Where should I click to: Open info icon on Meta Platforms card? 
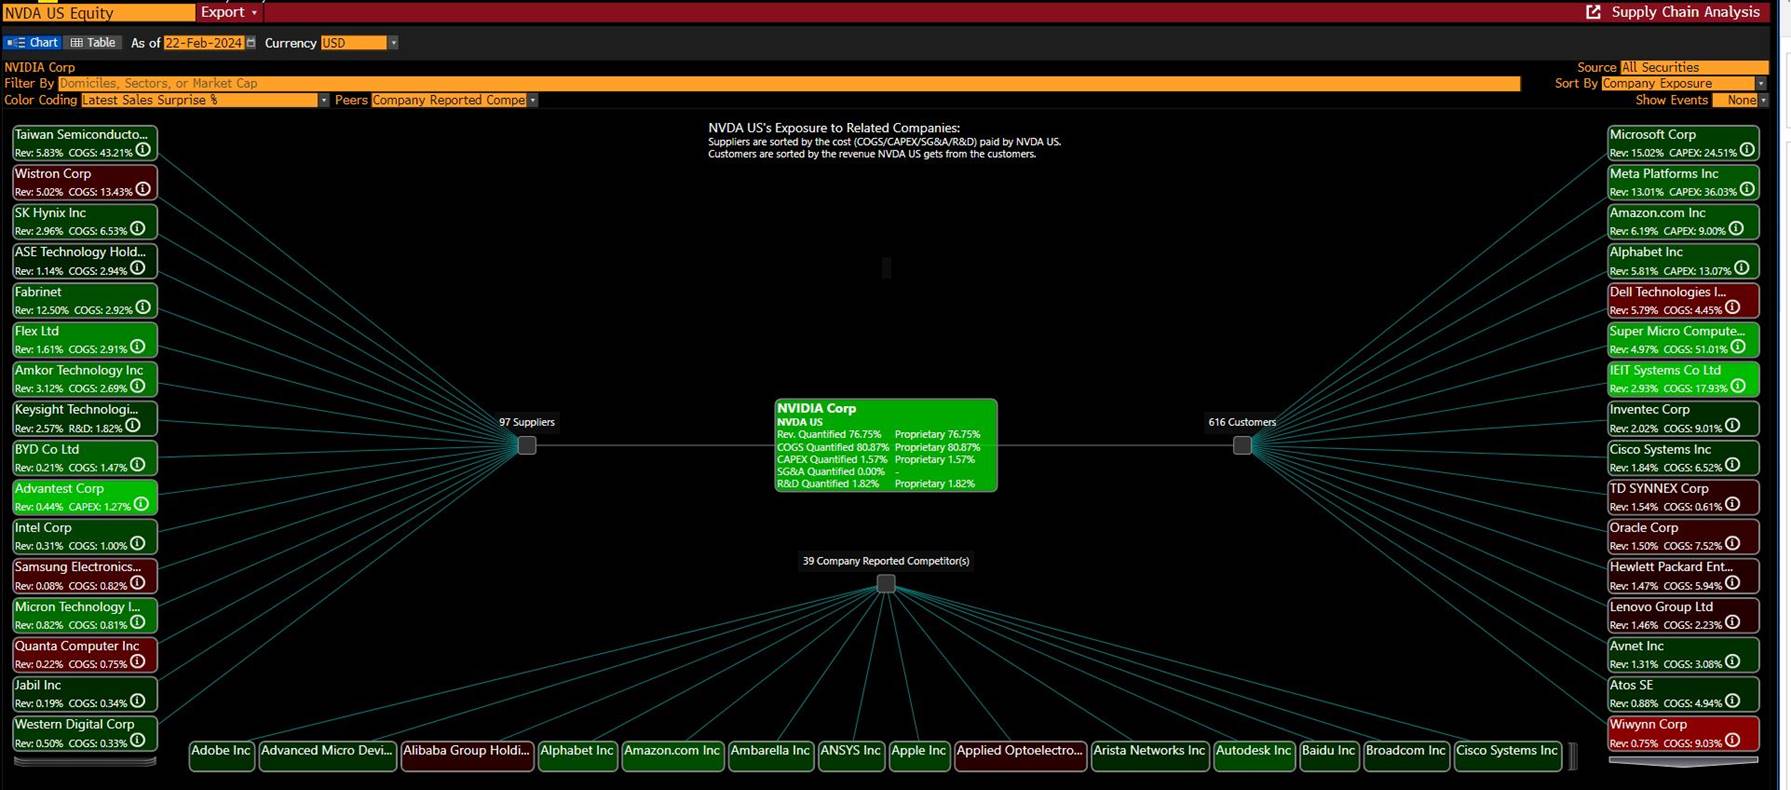coord(1747,189)
